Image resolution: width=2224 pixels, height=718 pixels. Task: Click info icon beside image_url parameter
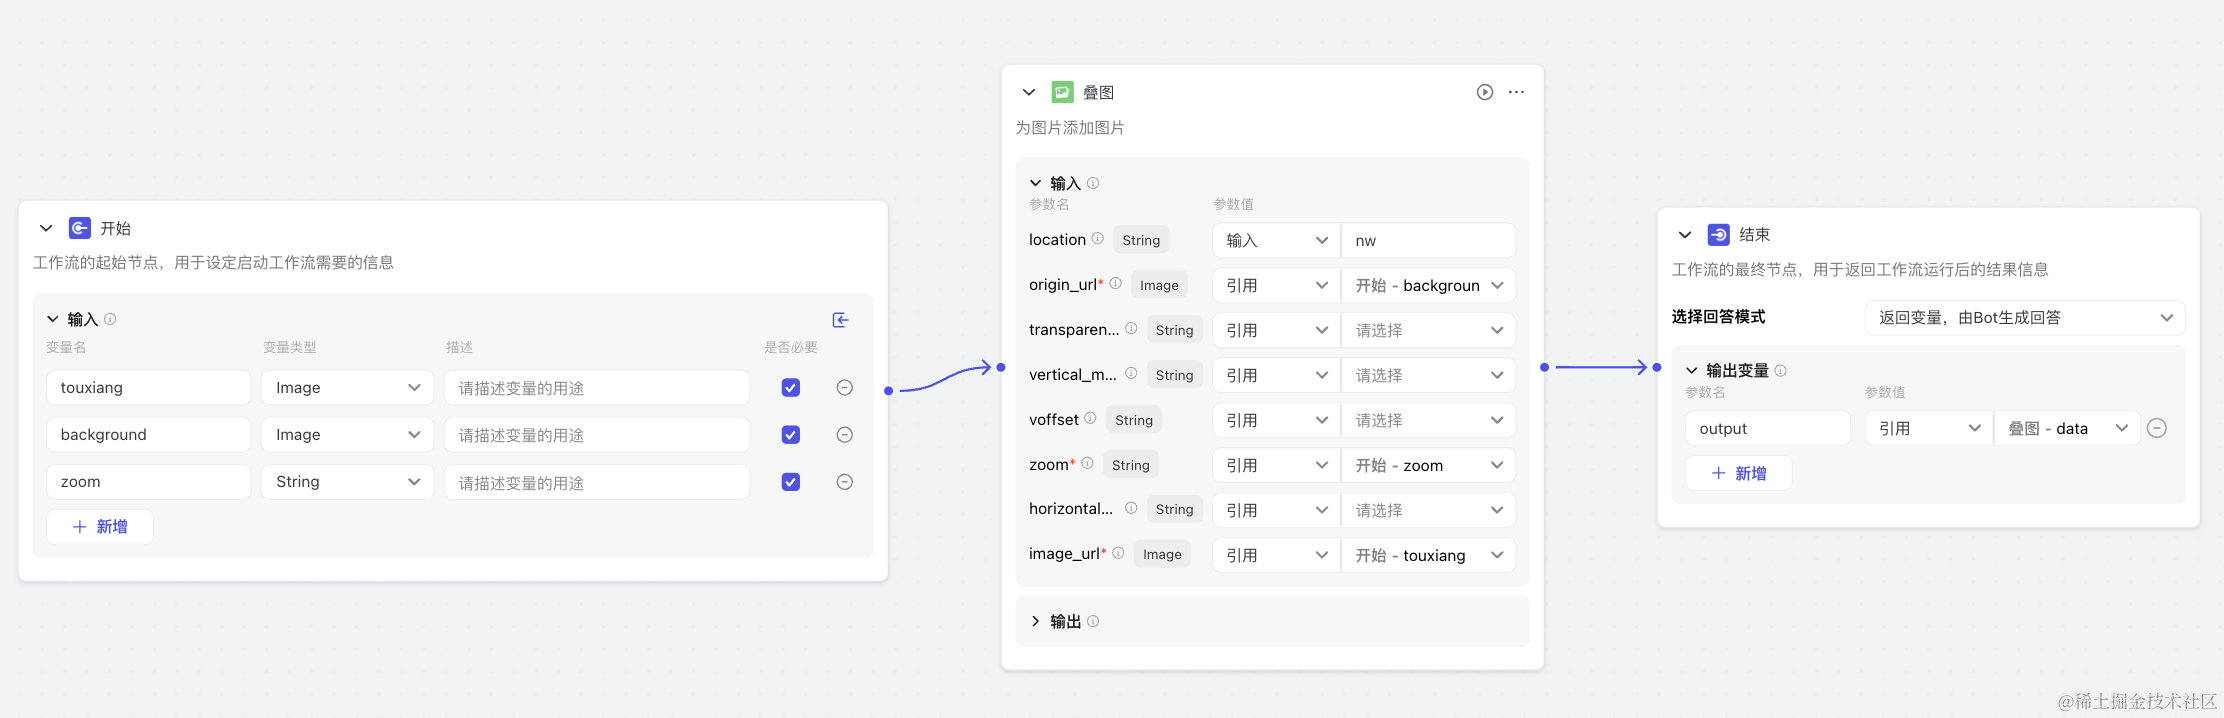(x=1118, y=553)
